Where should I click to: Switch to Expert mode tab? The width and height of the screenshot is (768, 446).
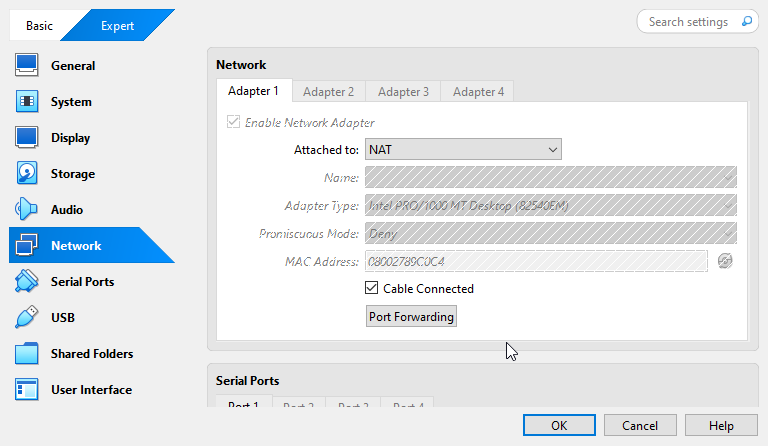coord(118,25)
